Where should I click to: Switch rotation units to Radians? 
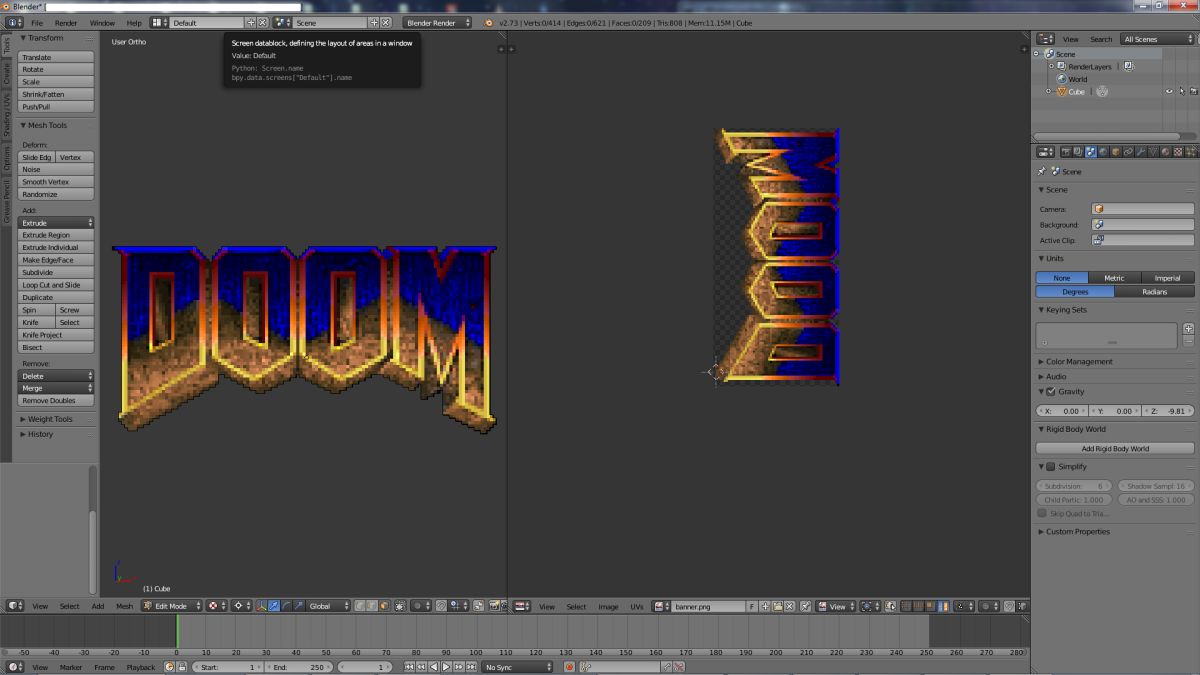coord(1155,291)
